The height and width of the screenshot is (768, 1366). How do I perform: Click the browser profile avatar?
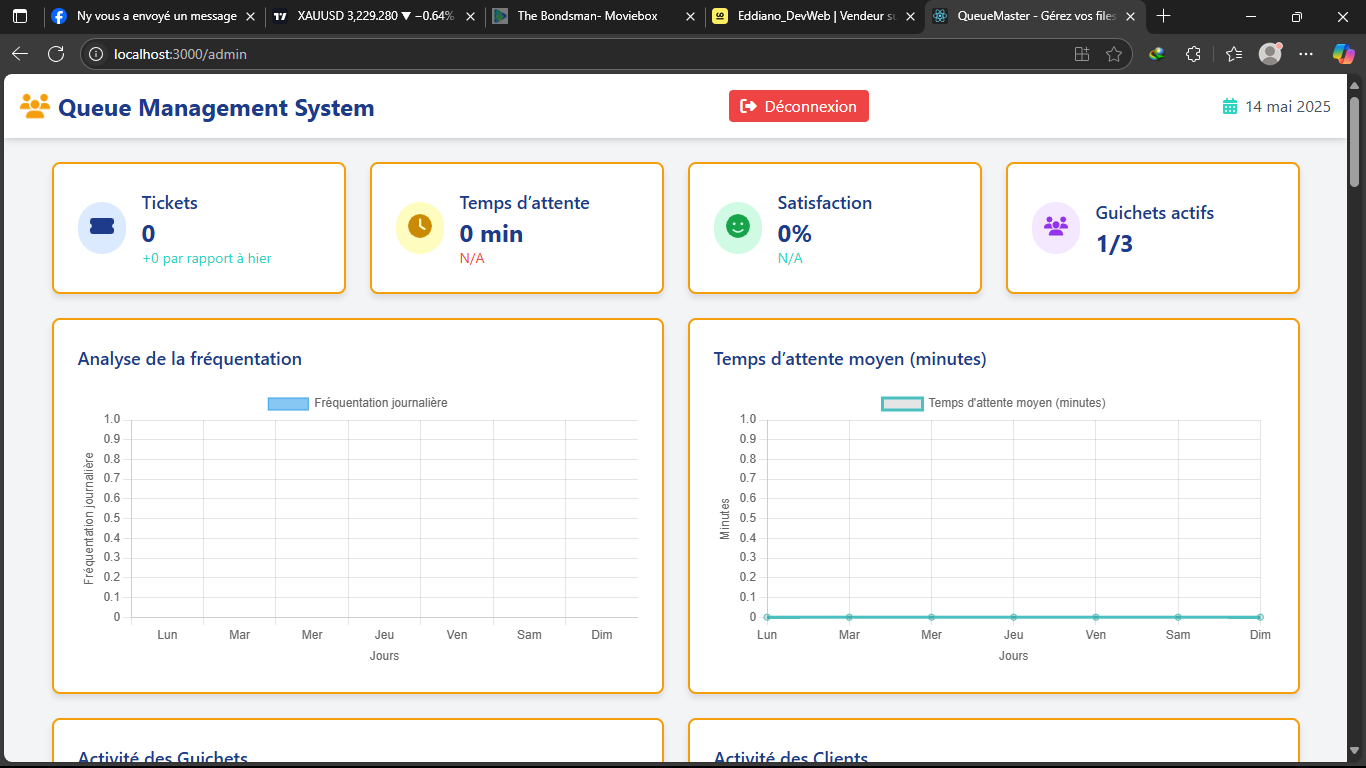(1270, 54)
